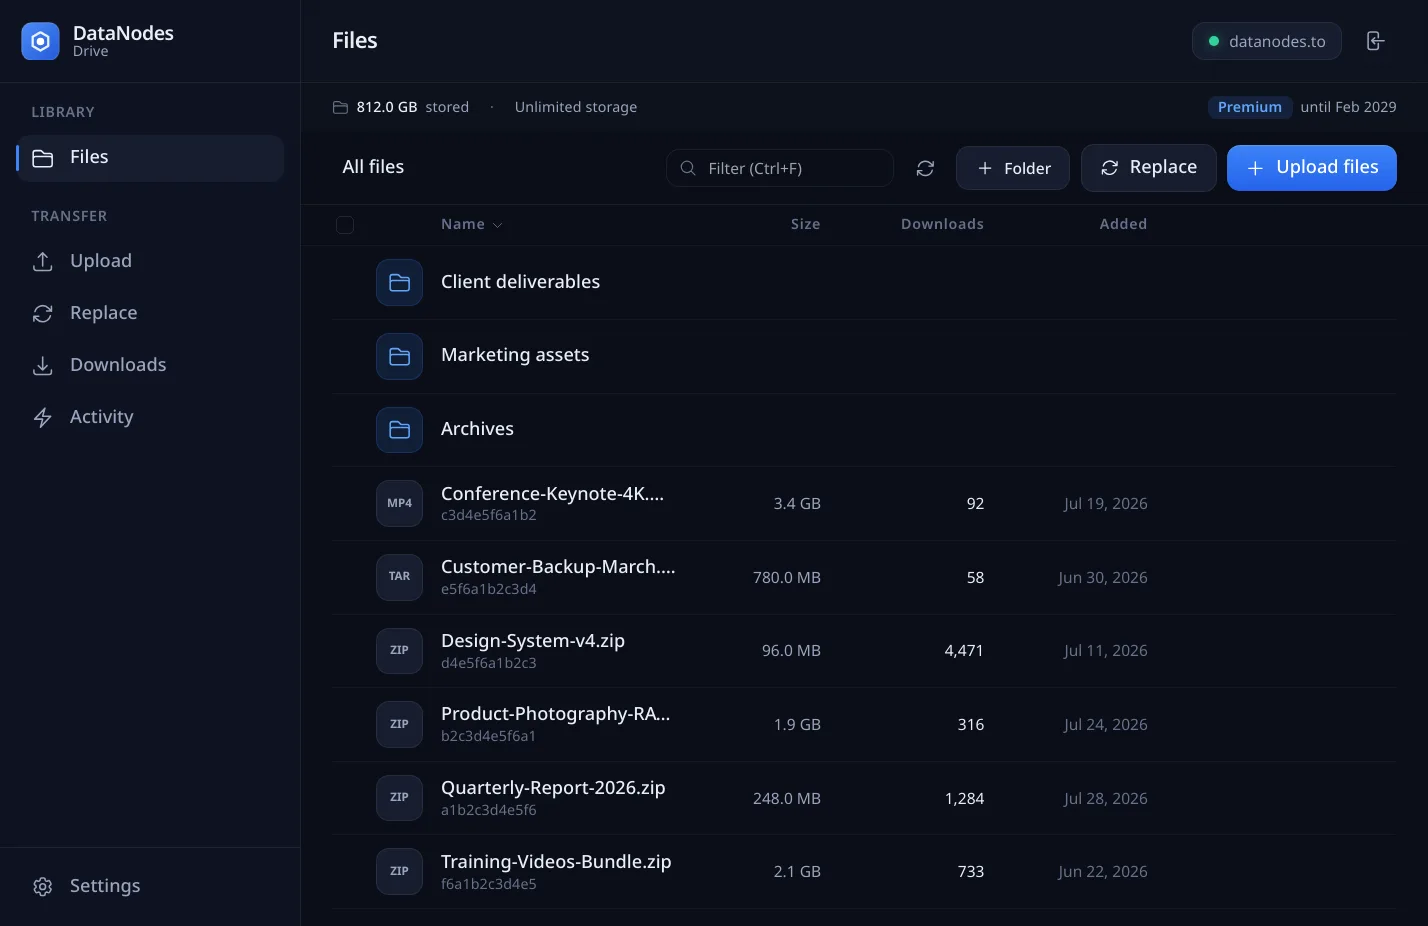Sort by Size column header

tap(805, 224)
